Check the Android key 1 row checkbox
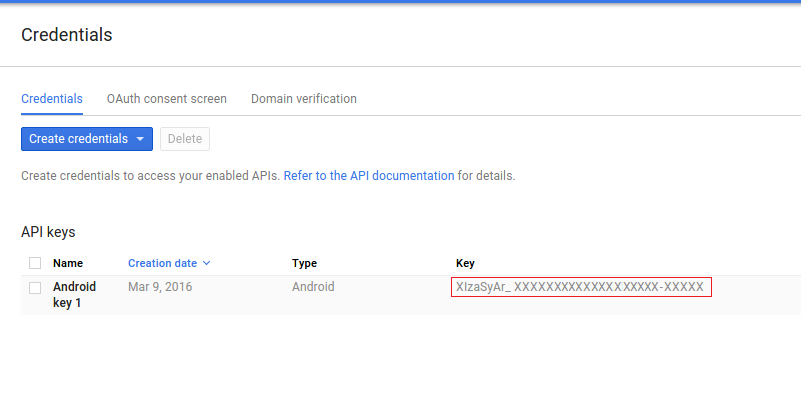 tap(35, 288)
